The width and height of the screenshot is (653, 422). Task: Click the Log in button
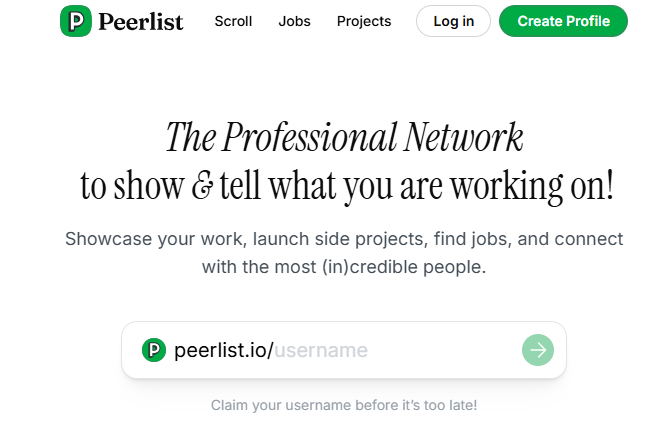[454, 21]
